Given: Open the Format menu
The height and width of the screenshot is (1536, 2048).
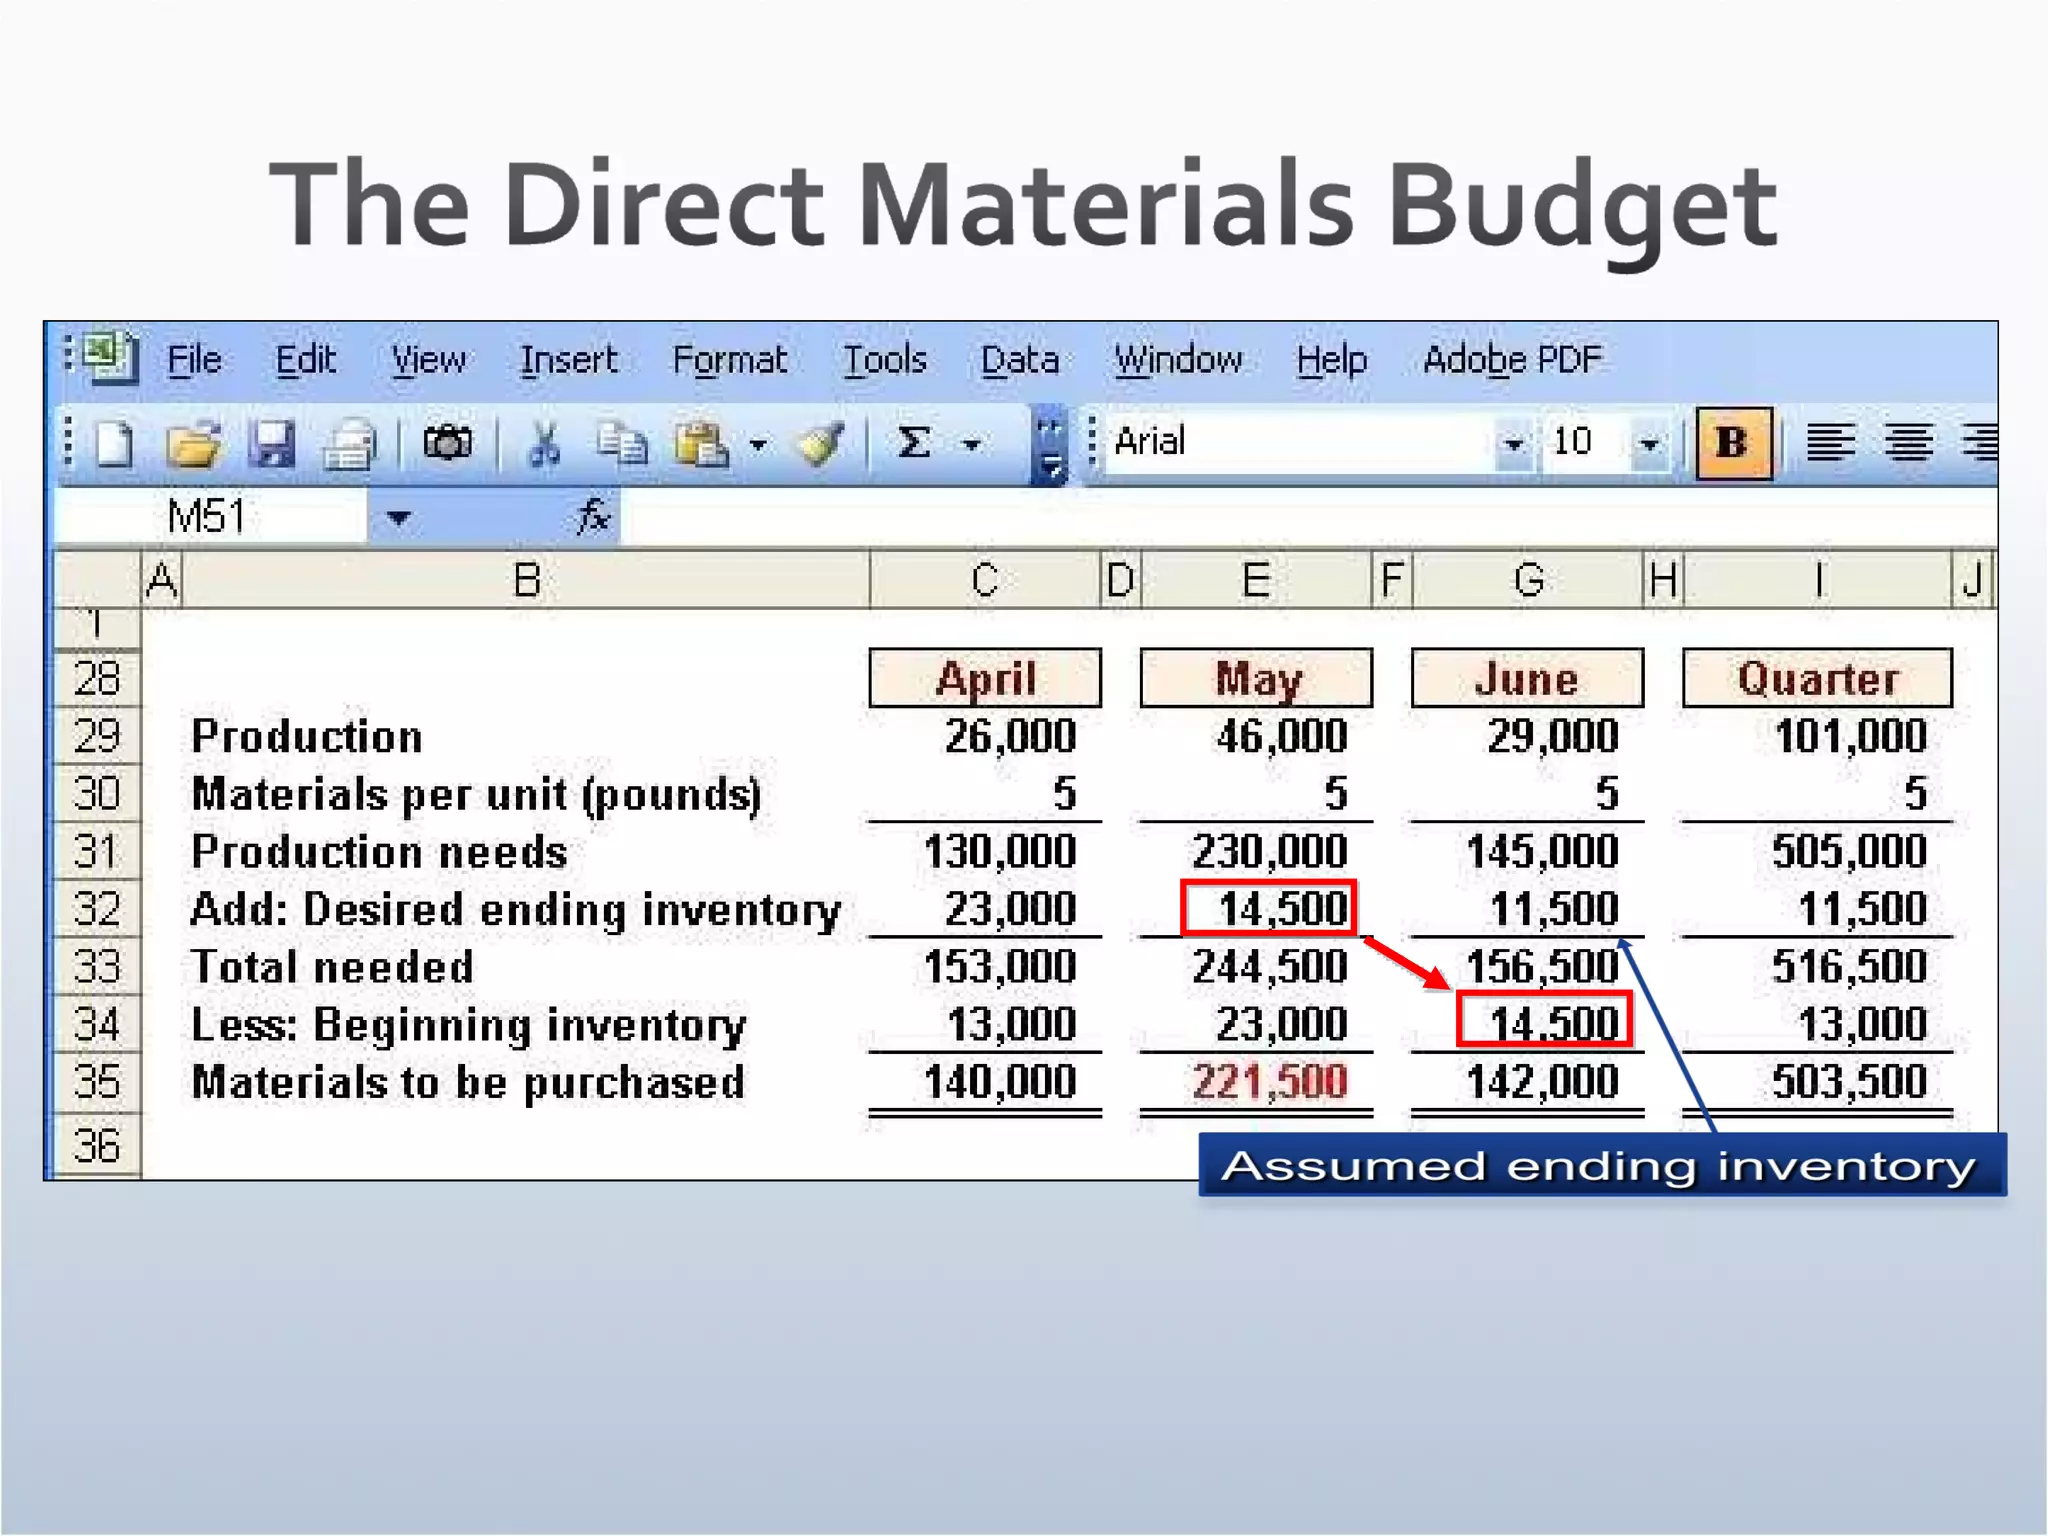Looking at the screenshot, I should pyautogui.click(x=729, y=360).
